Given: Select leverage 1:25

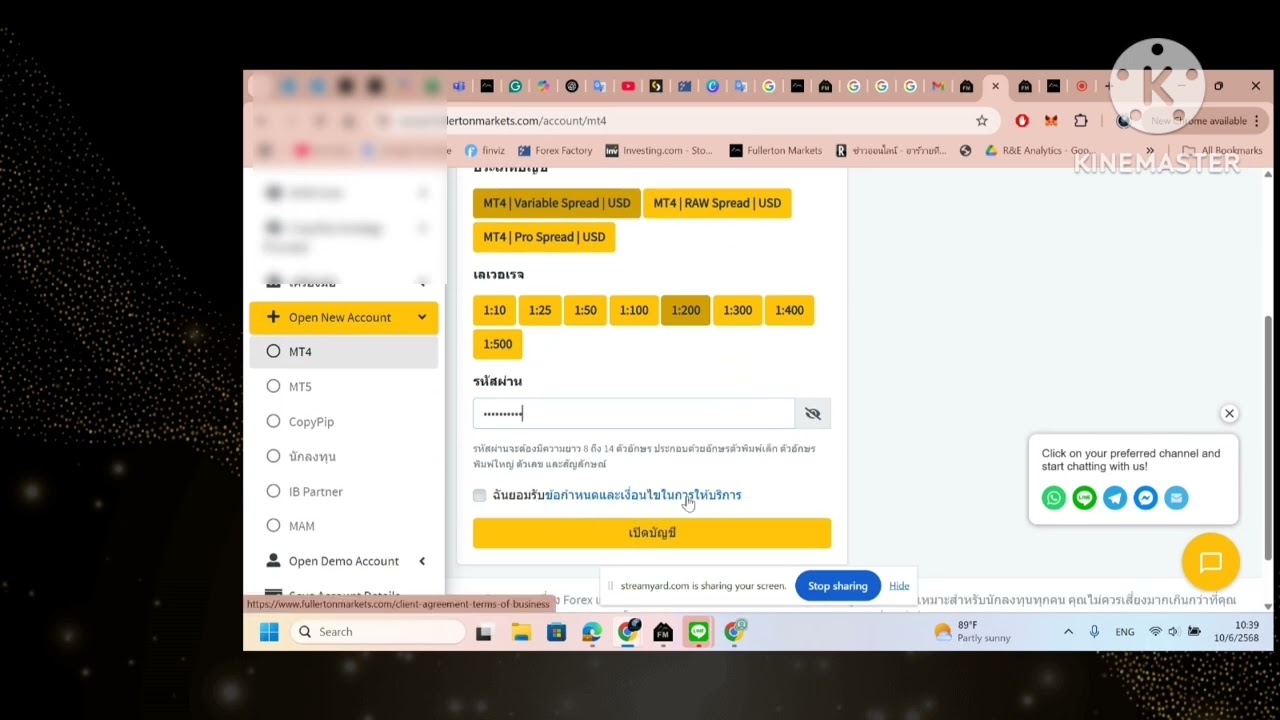Looking at the screenshot, I should tap(540, 310).
